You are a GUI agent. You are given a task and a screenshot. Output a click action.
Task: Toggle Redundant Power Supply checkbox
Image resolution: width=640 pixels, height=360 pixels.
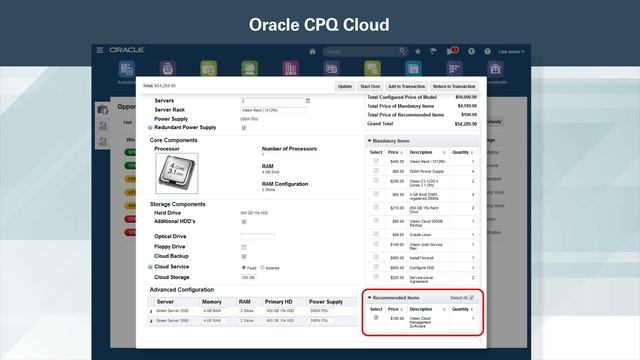pos(244,128)
